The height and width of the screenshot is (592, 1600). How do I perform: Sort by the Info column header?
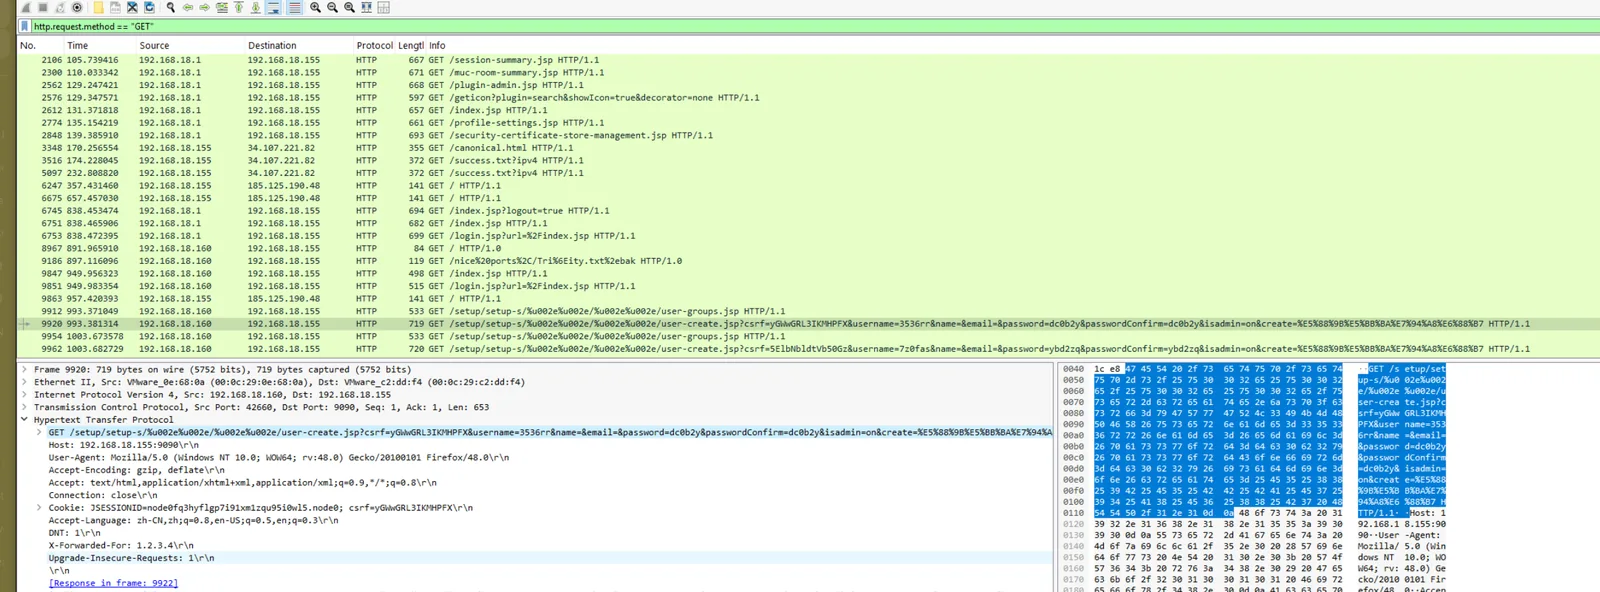tap(1012, 45)
